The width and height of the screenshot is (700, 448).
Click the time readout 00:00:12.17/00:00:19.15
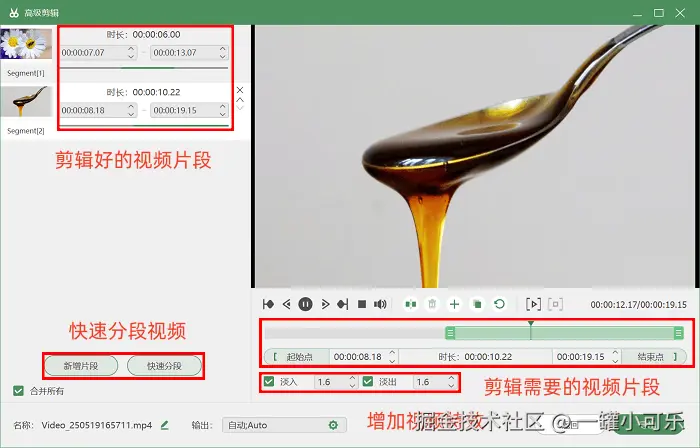pyautogui.click(x=638, y=304)
